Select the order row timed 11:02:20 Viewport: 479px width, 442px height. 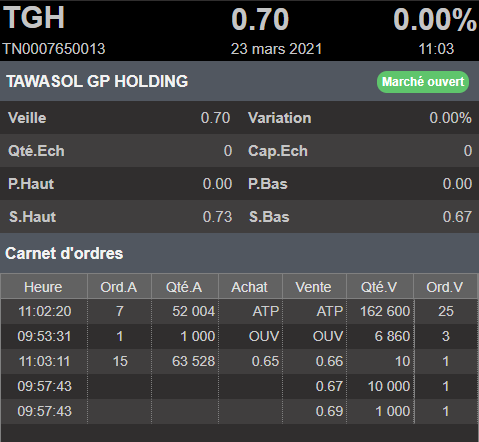click(239, 311)
